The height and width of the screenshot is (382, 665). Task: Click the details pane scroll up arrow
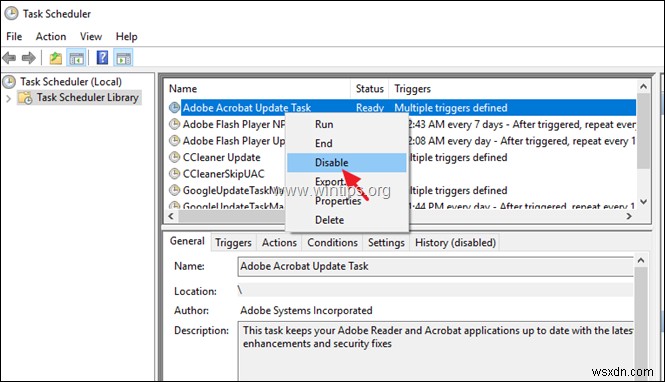point(641,260)
